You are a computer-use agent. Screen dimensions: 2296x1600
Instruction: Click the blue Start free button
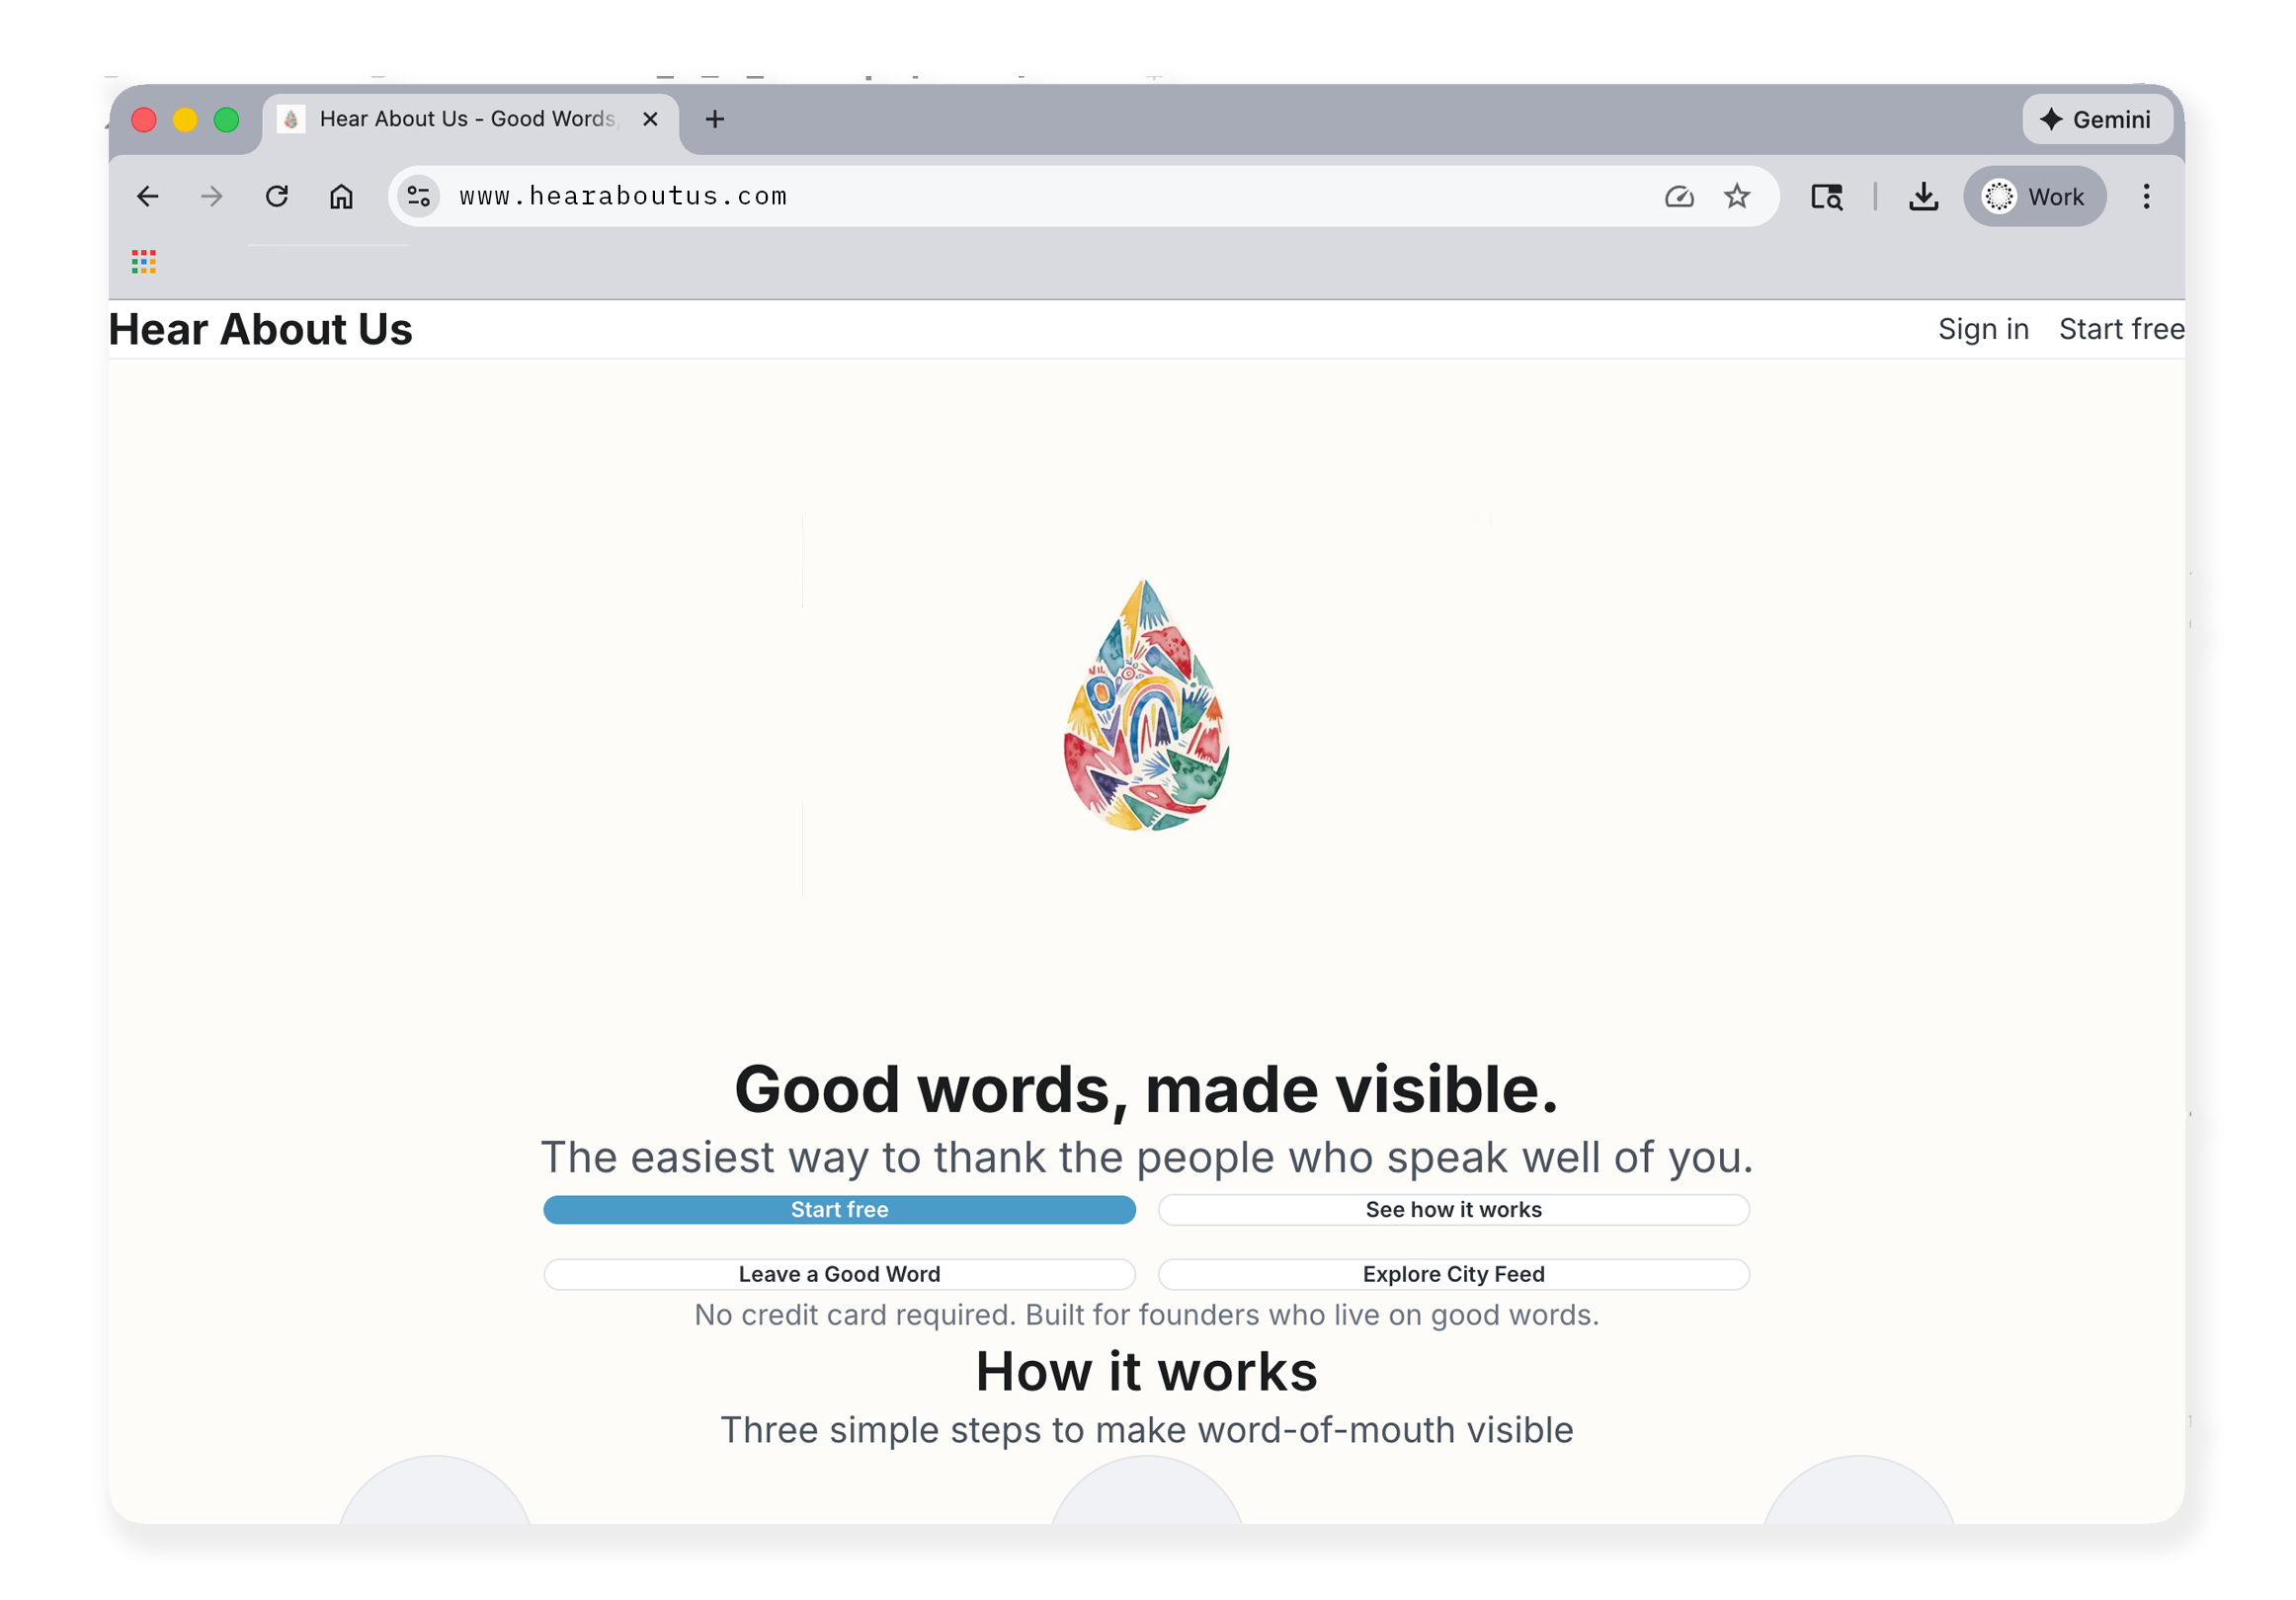tap(839, 1210)
